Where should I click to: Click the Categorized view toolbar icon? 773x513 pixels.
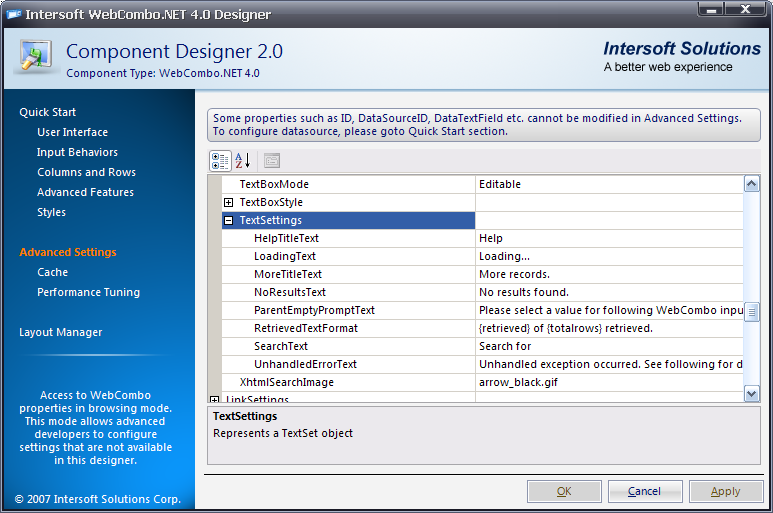click(221, 161)
